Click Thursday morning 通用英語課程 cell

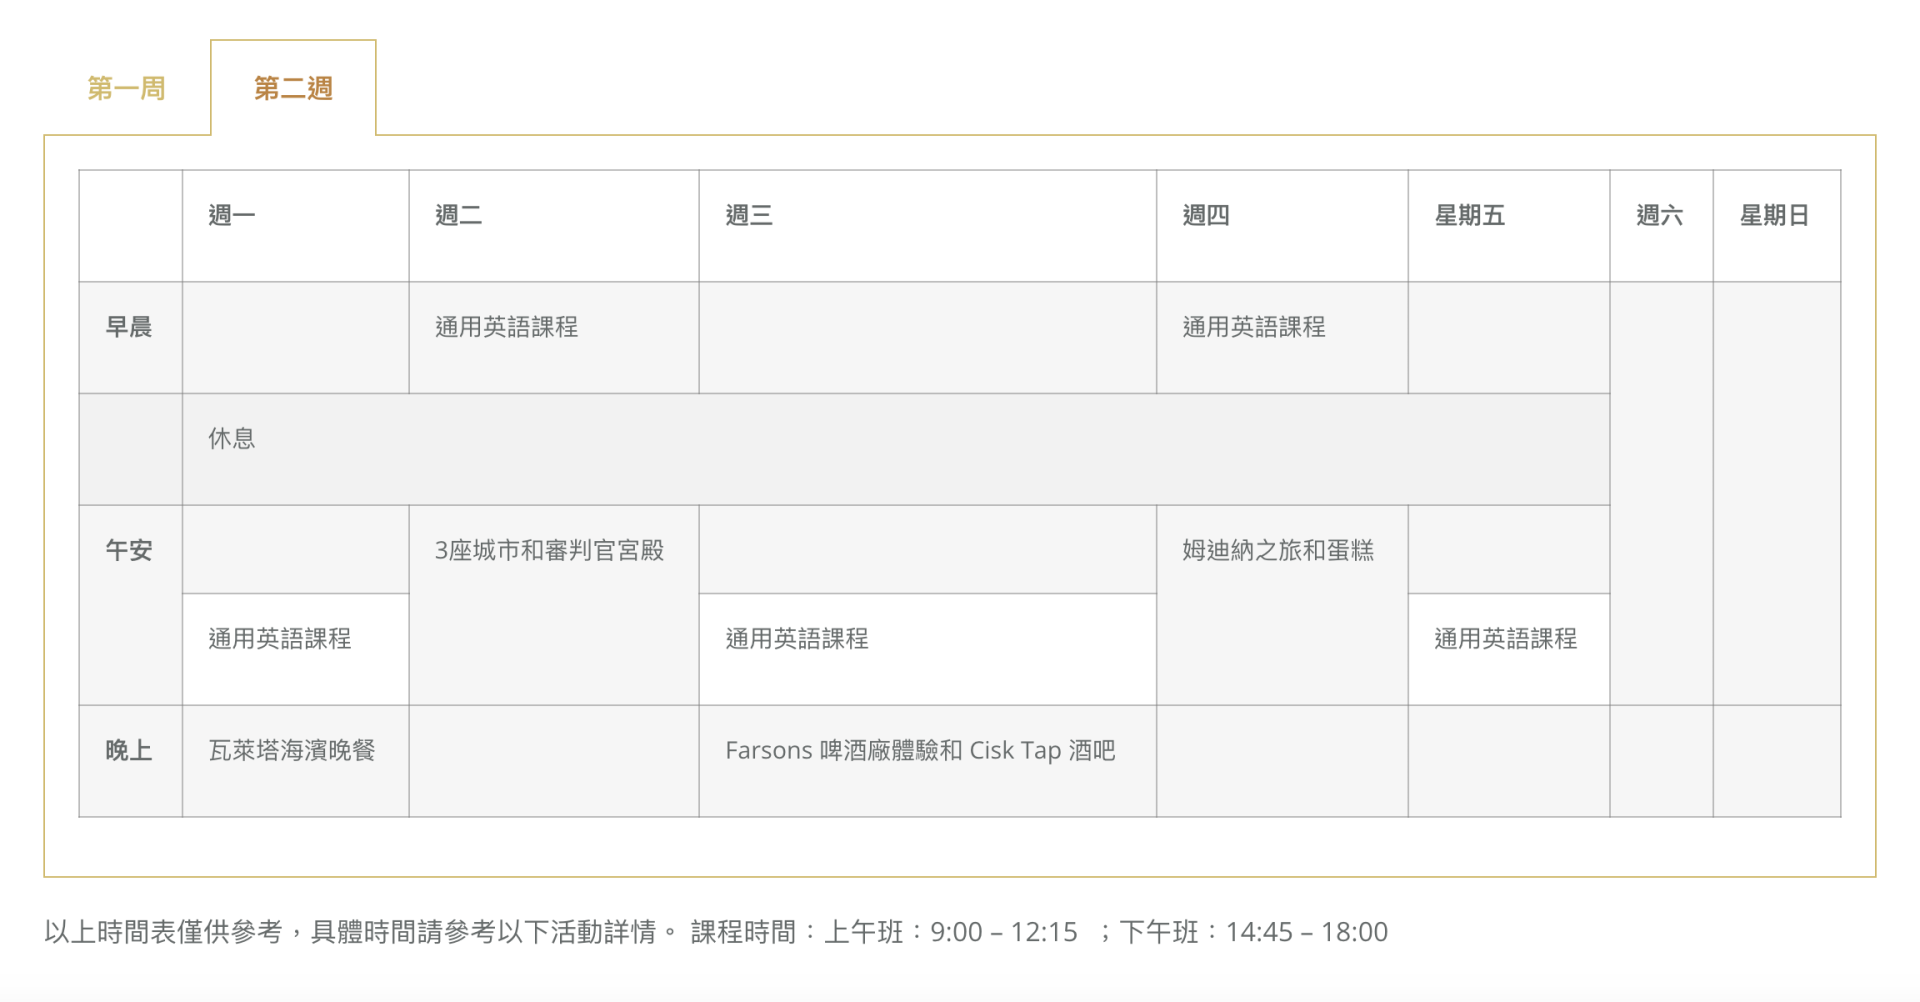pyautogui.click(x=1254, y=327)
